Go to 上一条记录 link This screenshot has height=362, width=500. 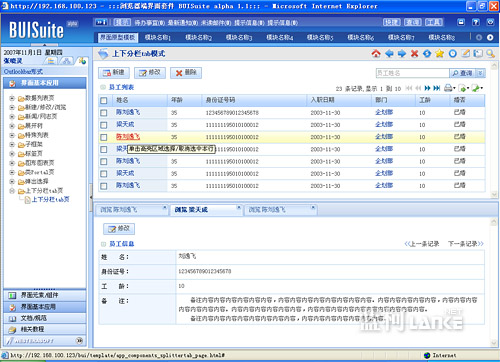422,244
